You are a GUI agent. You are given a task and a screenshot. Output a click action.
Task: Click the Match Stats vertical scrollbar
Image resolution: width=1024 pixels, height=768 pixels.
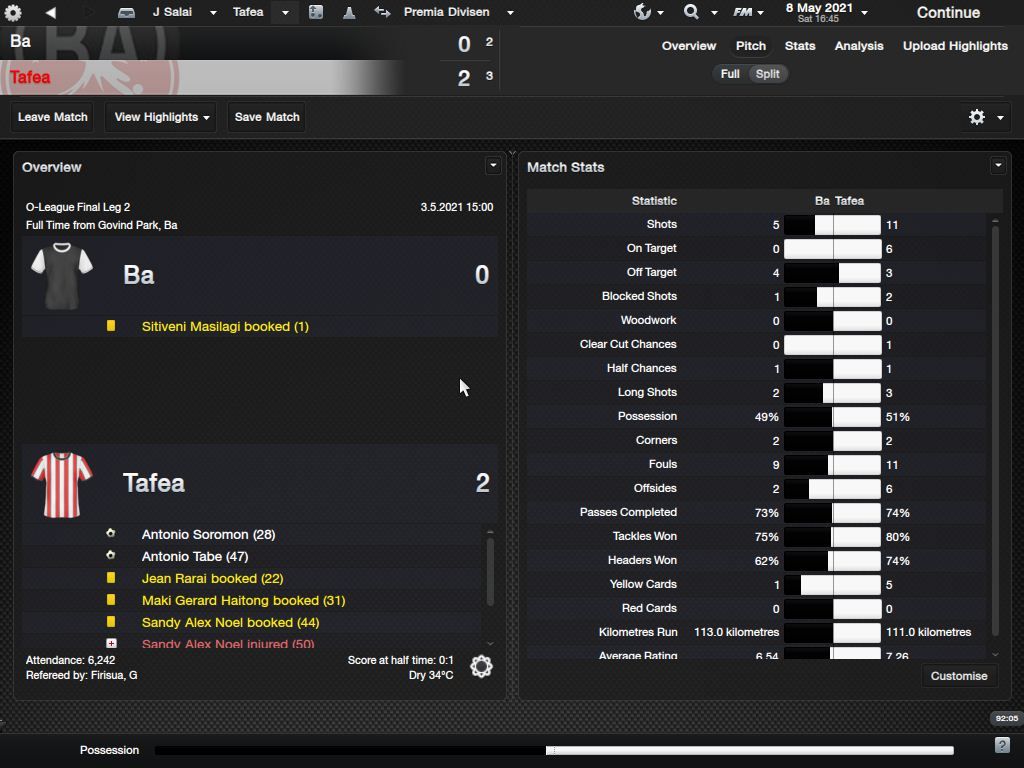coord(995,430)
